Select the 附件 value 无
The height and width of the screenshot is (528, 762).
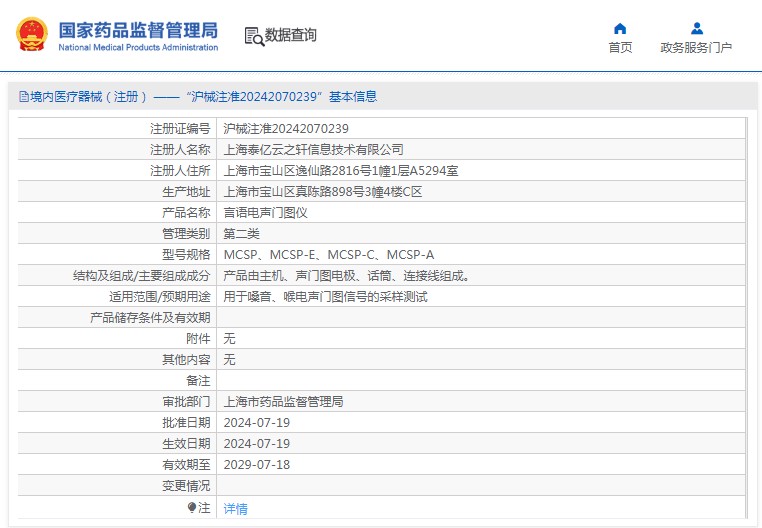229,338
